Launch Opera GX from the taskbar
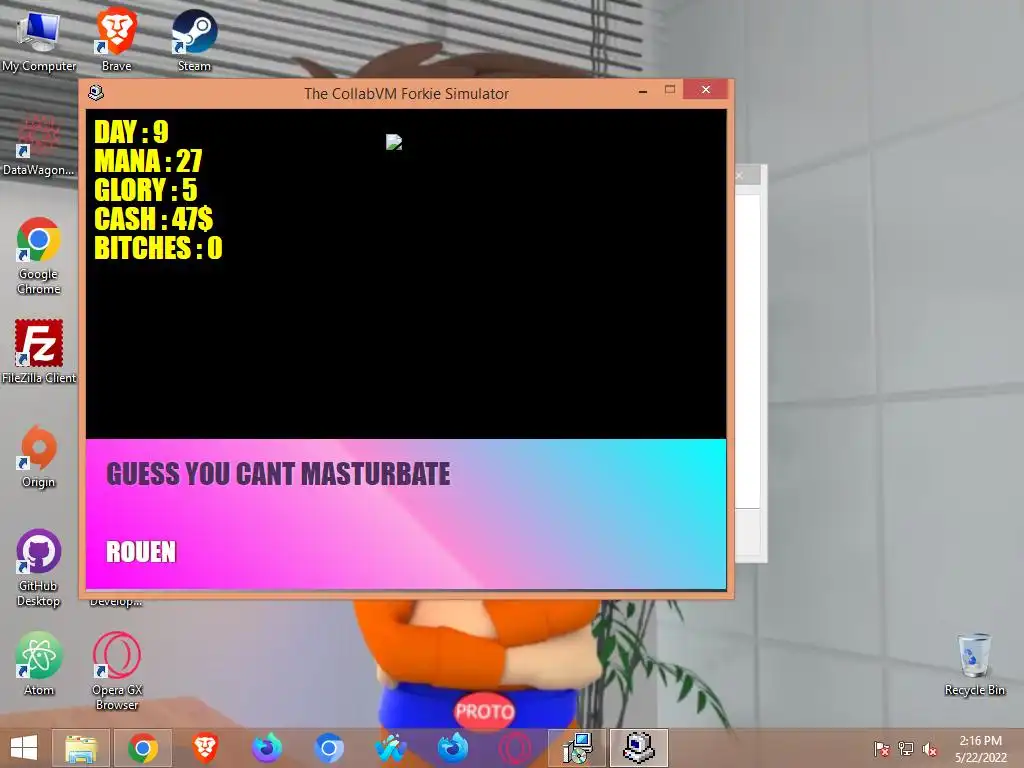Screen dimensions: 1024x768 tap(515, 748)
